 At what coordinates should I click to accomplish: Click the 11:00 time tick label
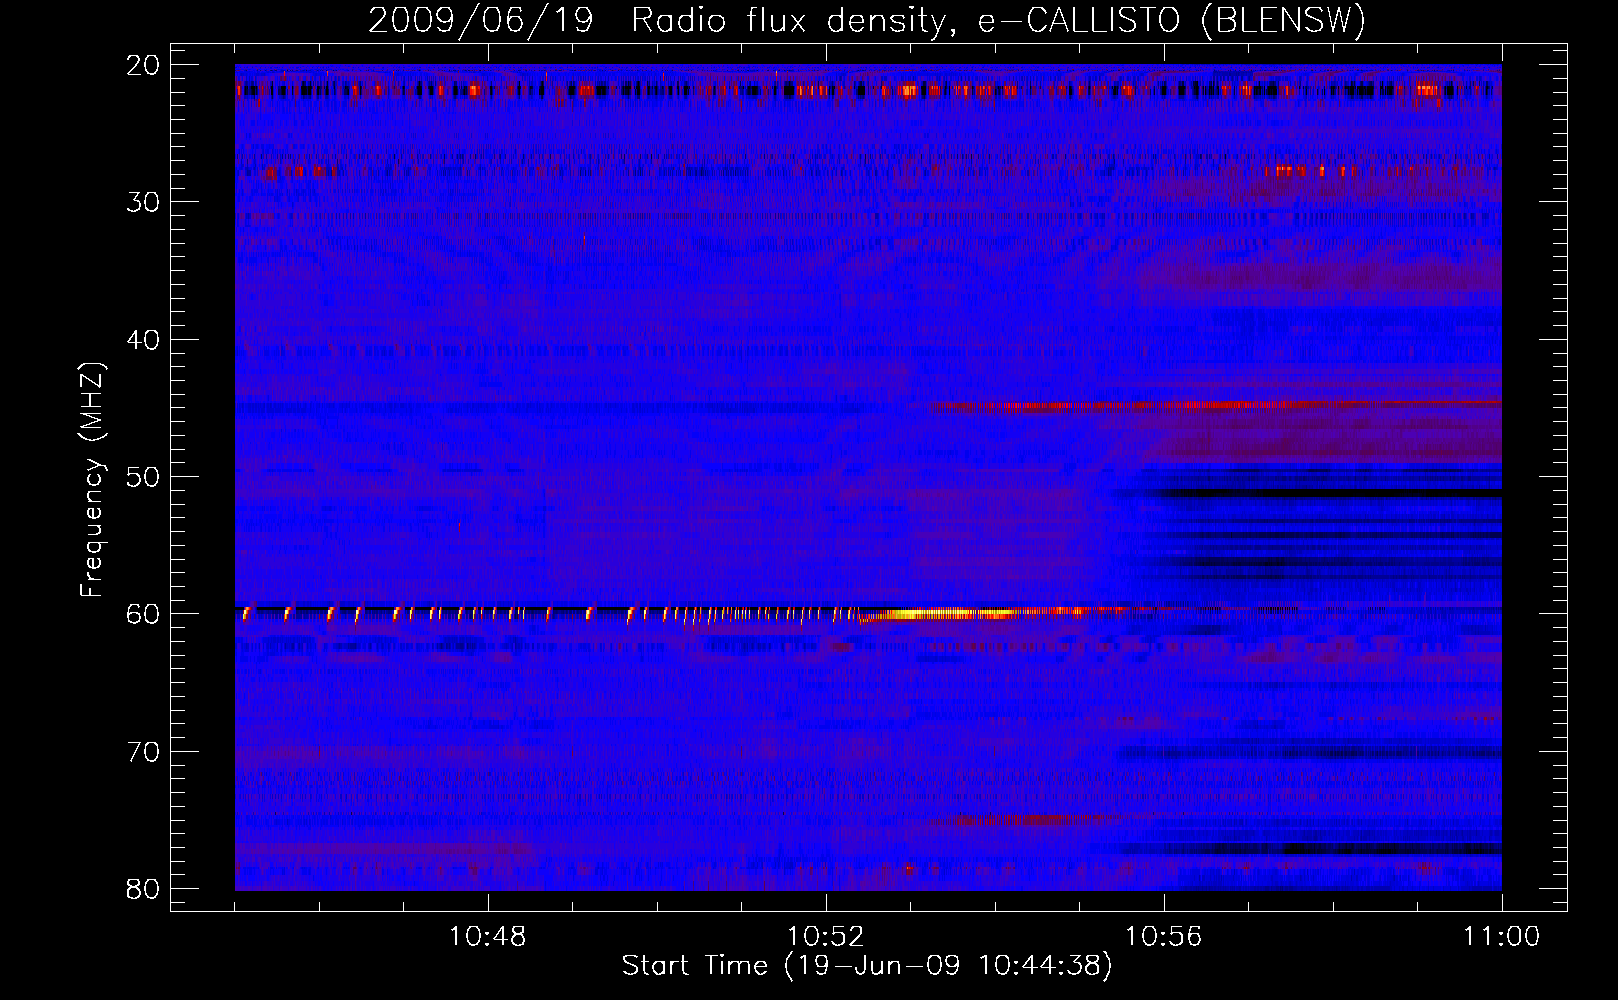[x=1502, y=937]
